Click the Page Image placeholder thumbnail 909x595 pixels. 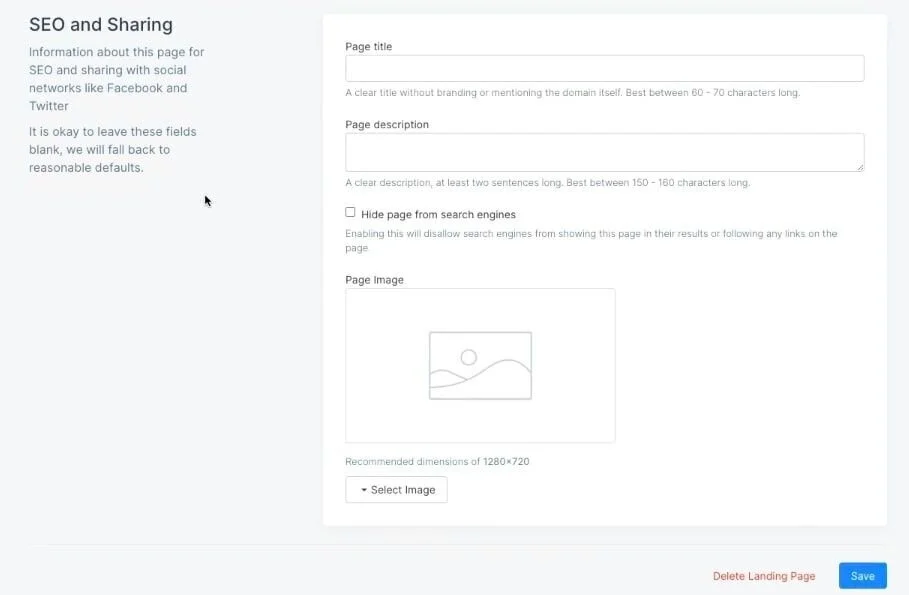(480, 366)
